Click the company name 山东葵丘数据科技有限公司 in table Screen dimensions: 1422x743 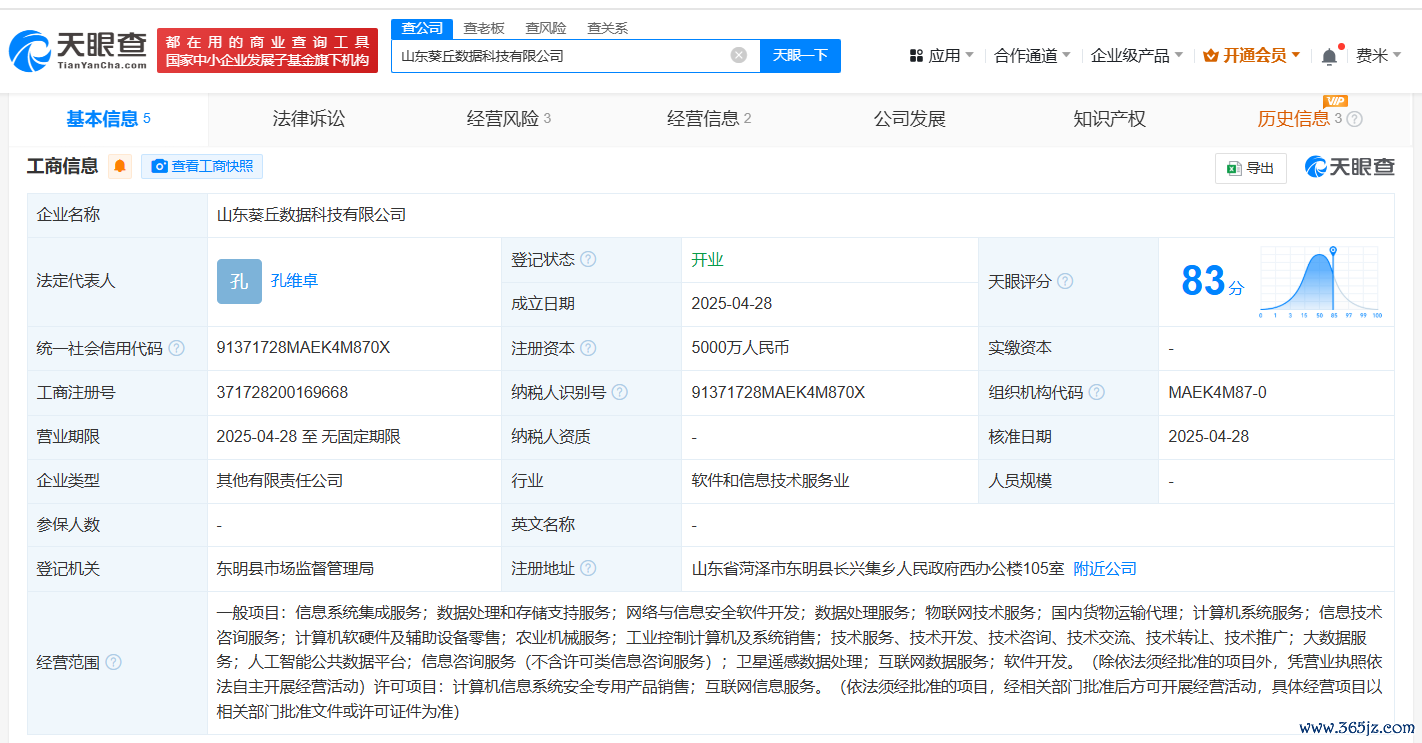(x=311, y=214)
